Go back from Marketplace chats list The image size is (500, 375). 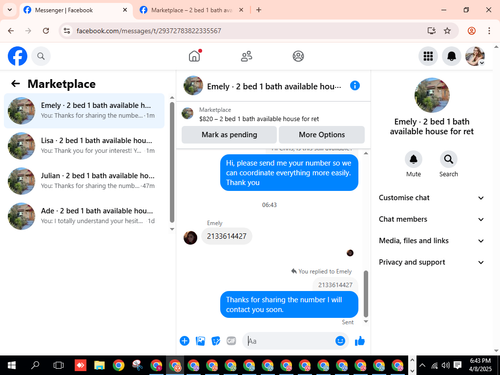[x=16, y=83]
